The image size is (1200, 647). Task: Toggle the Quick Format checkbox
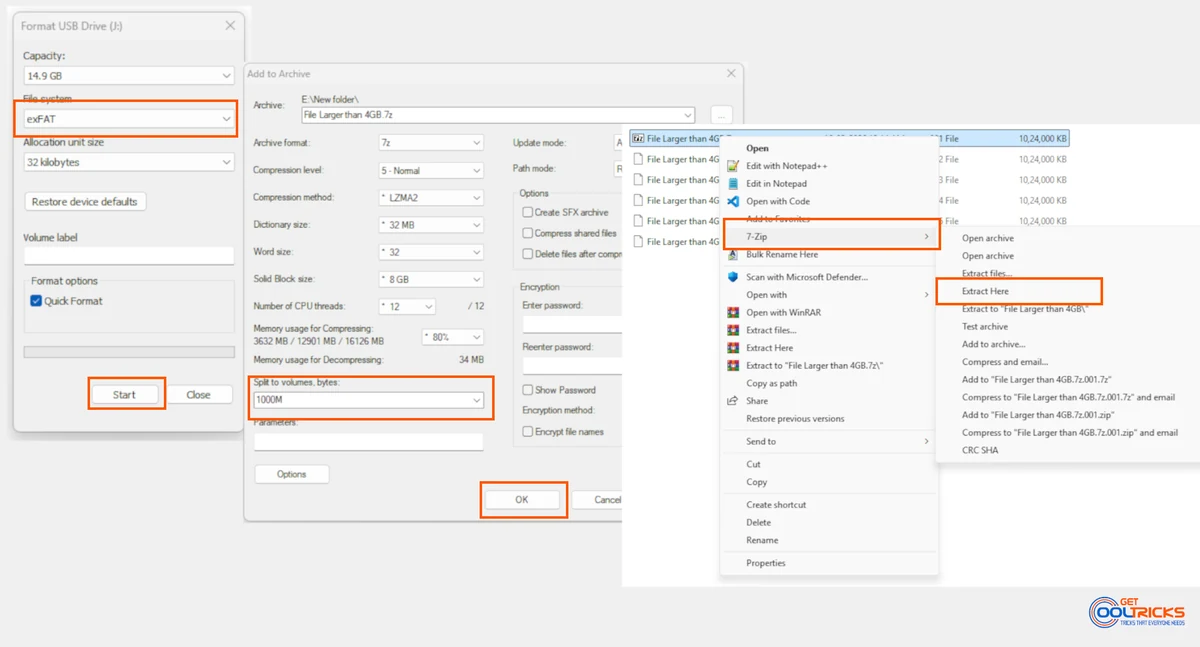click(36, 300)
